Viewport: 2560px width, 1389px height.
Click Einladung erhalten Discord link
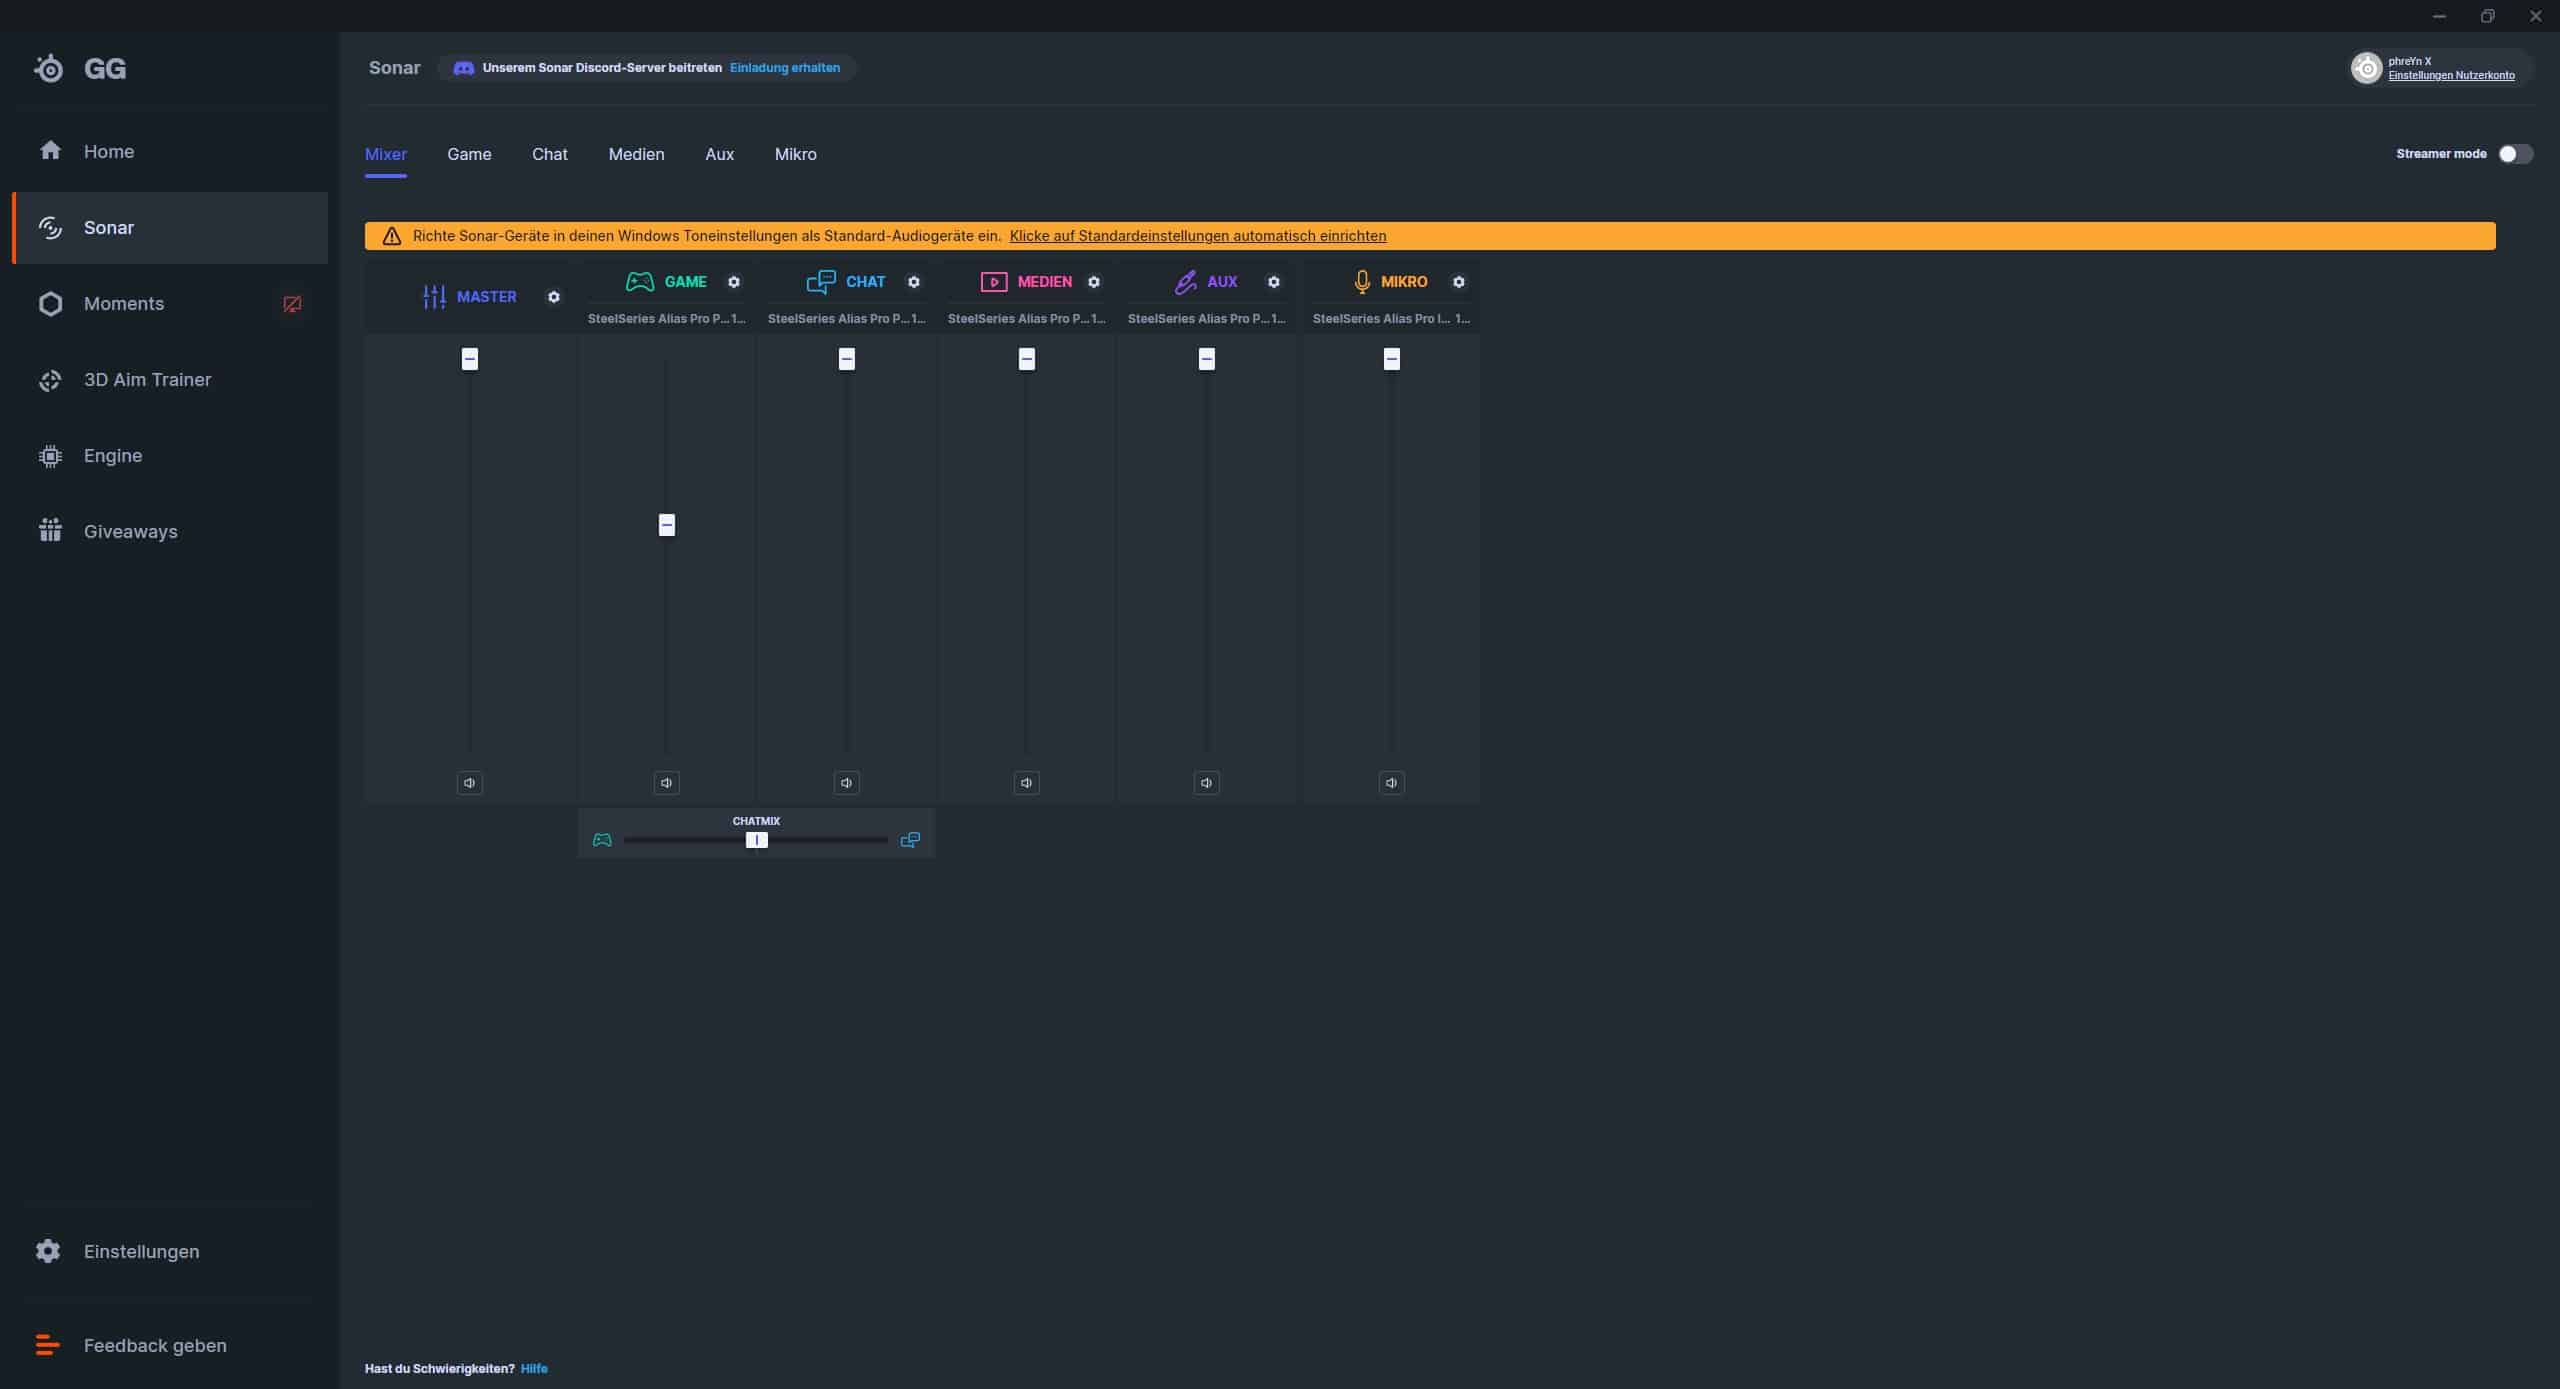pos(784,68)
